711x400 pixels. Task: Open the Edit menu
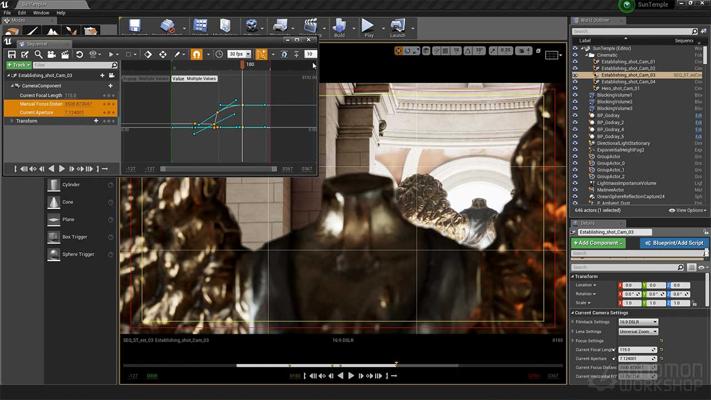(22, 13)
